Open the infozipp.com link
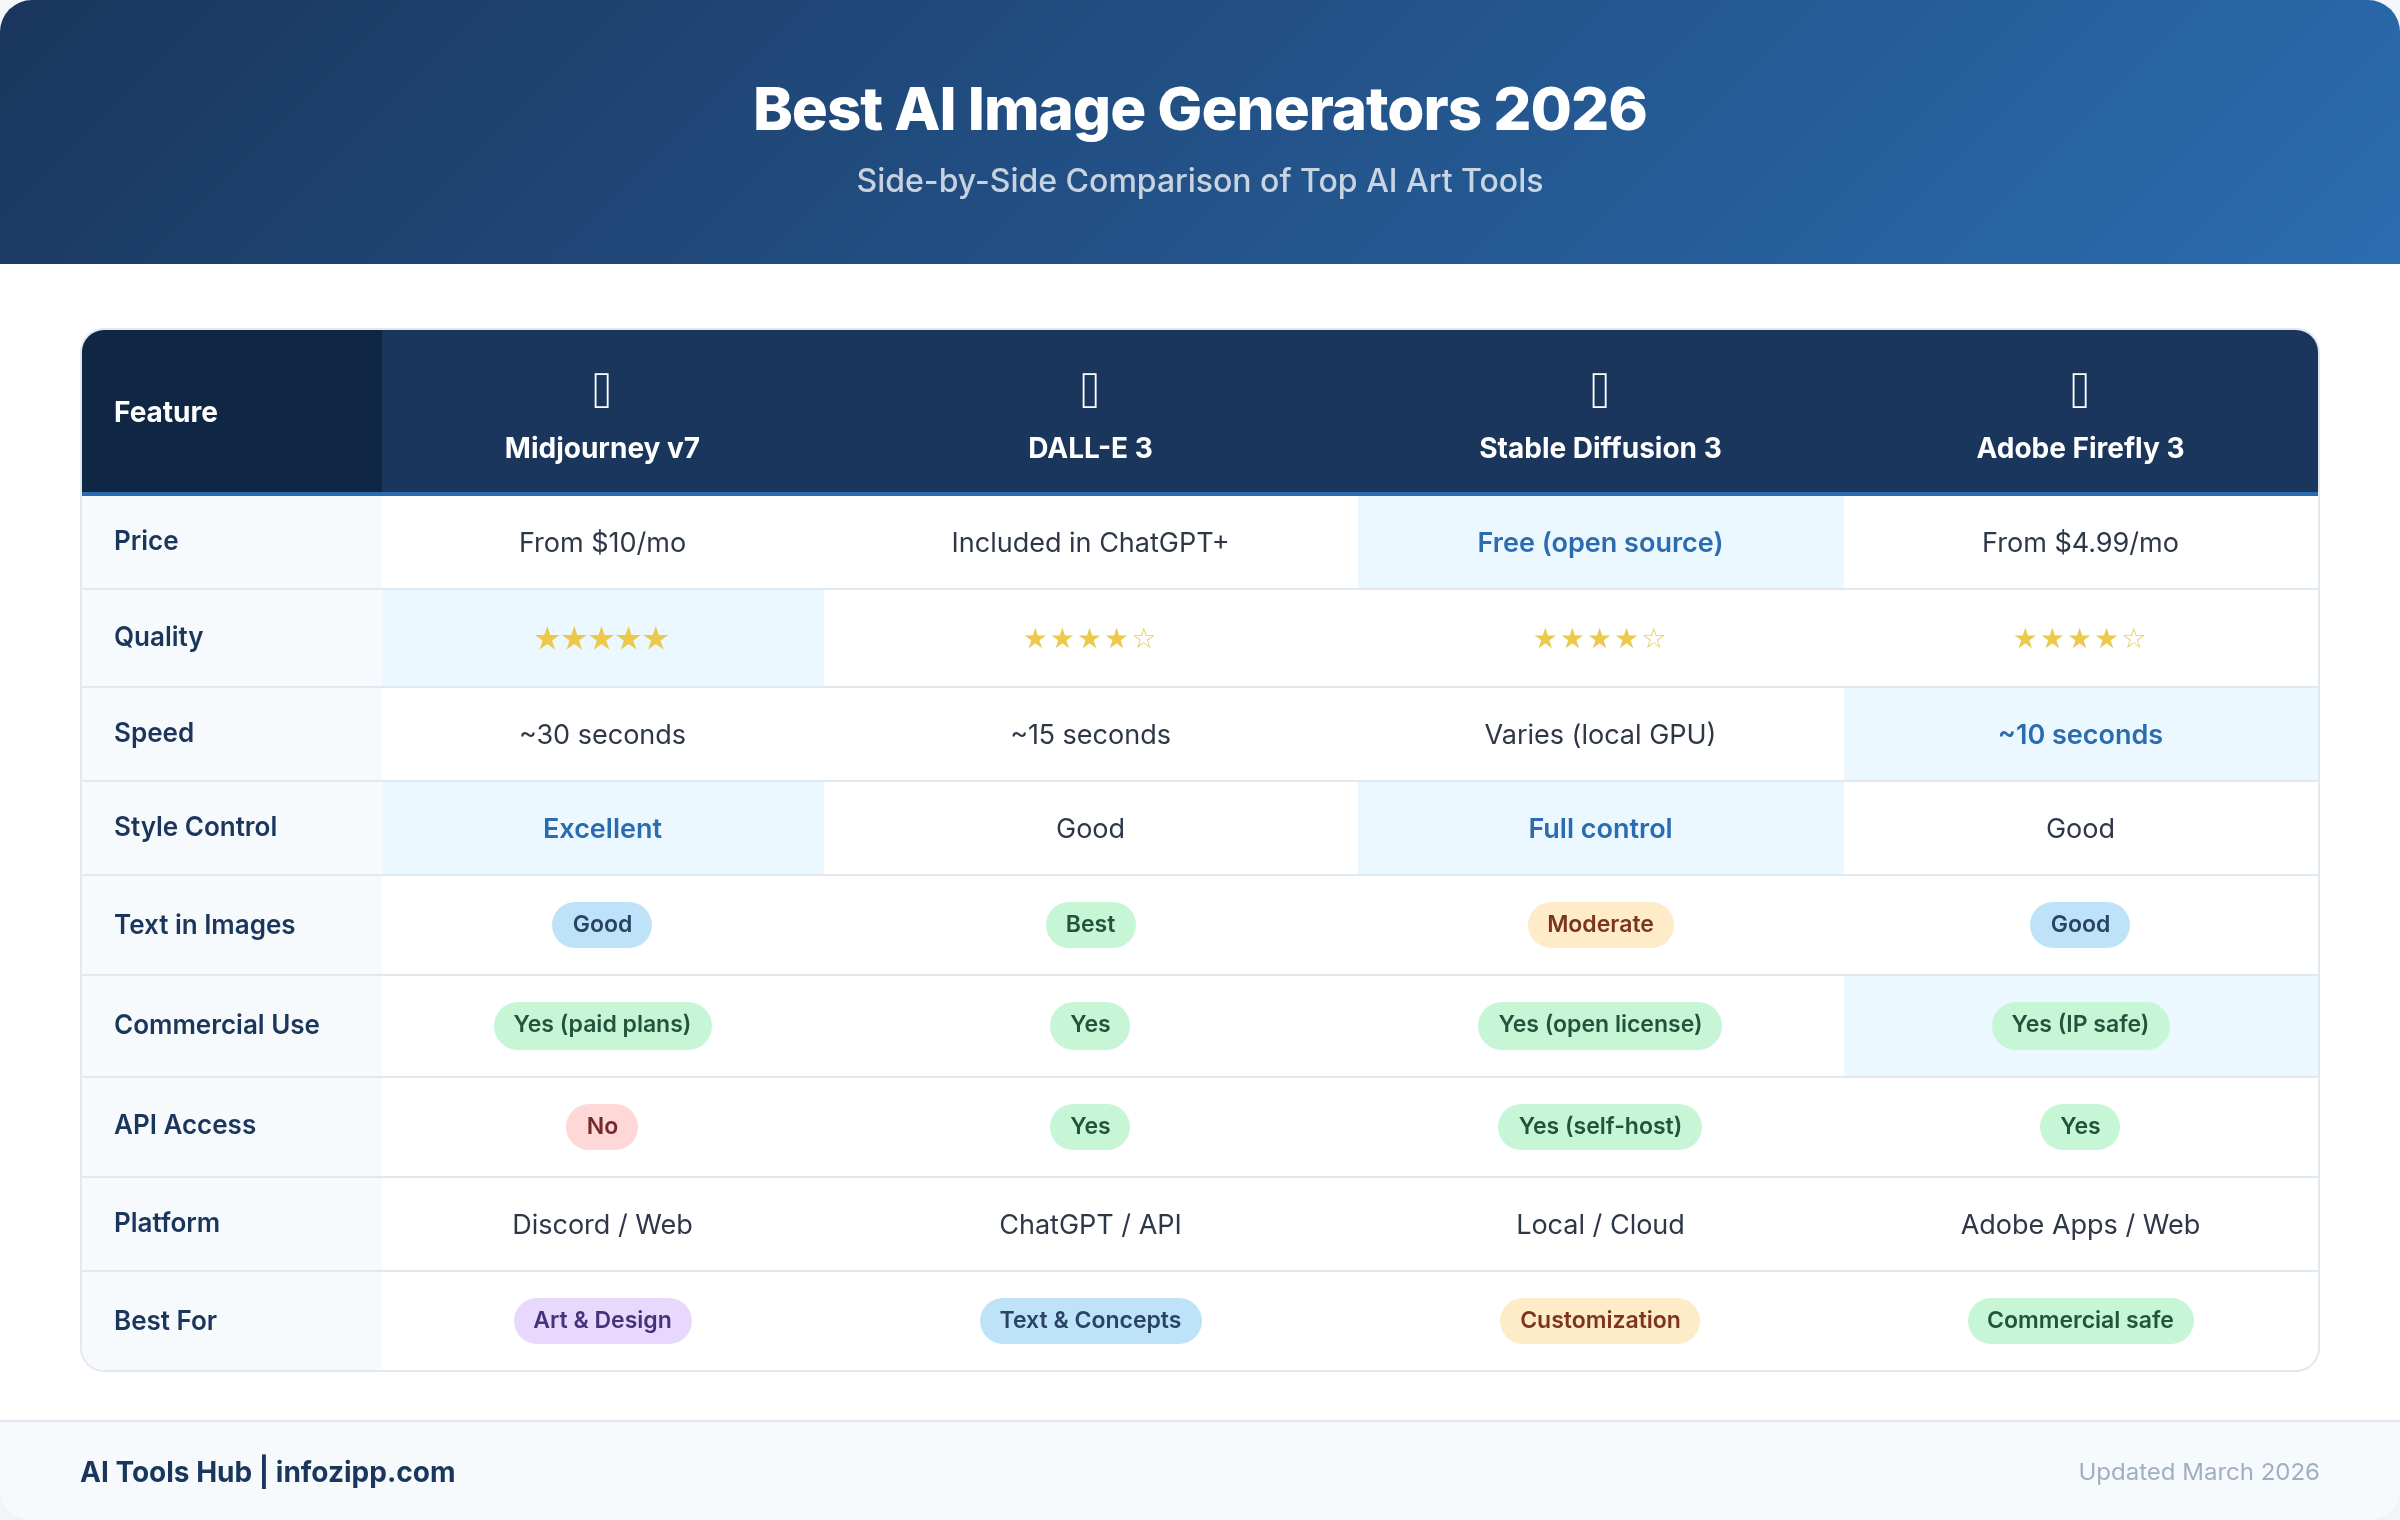Screen dimensions: 2400x1520 point(366,1472)
